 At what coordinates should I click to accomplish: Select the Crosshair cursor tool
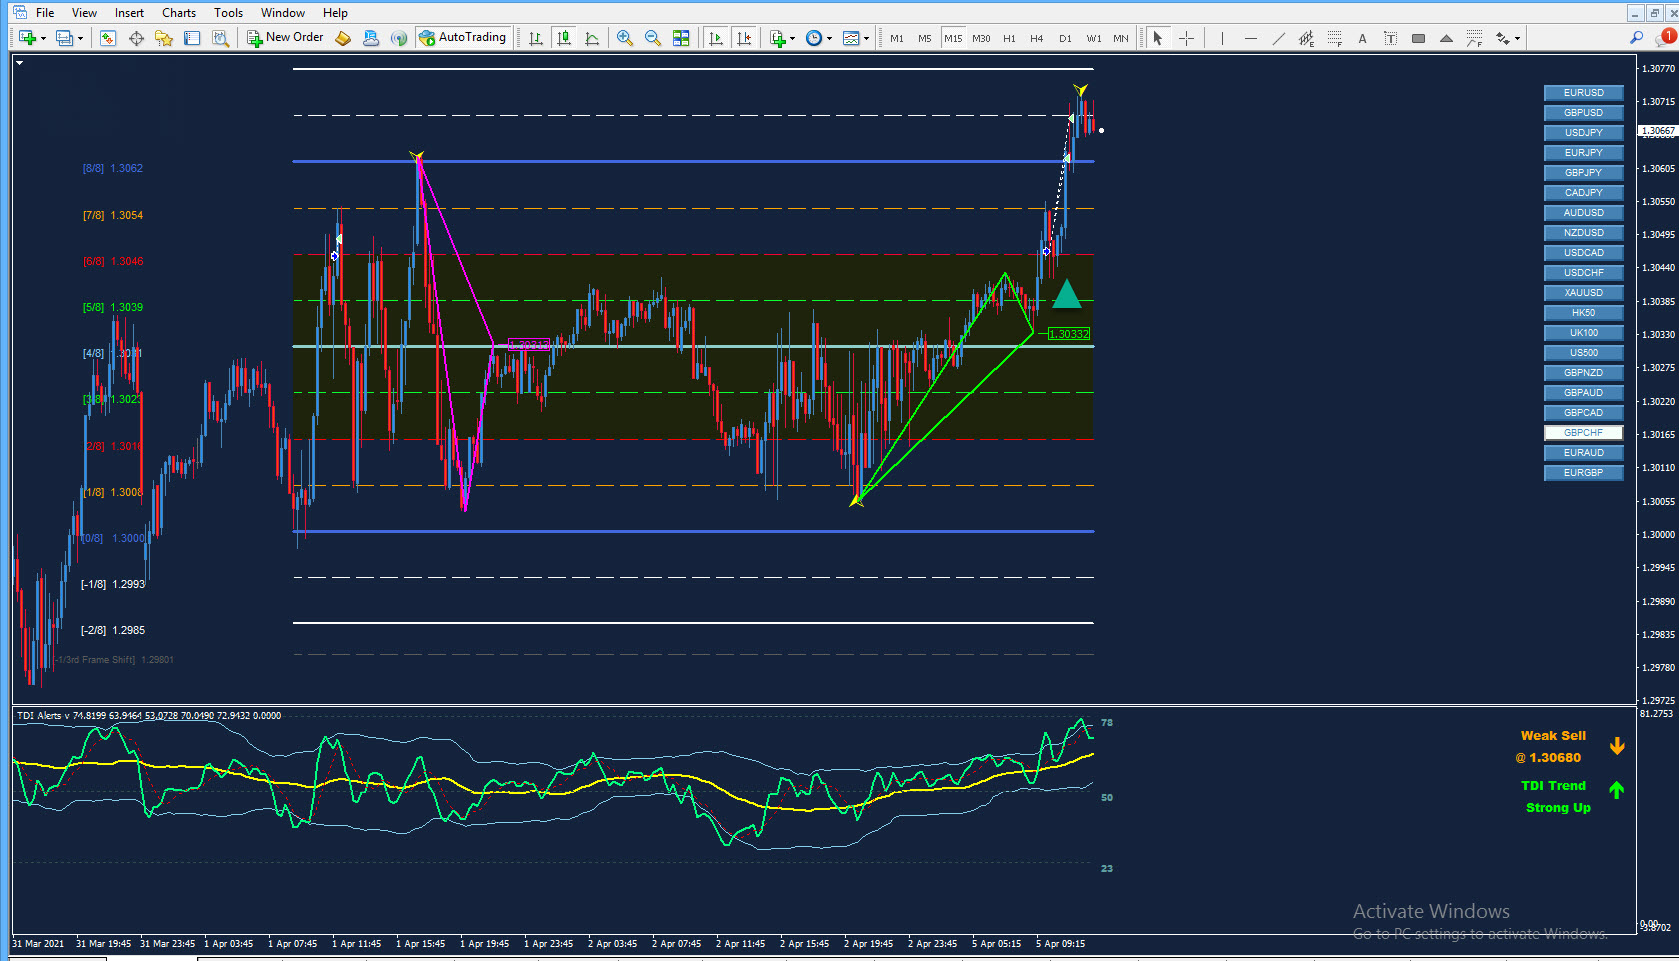[1186, 38]
